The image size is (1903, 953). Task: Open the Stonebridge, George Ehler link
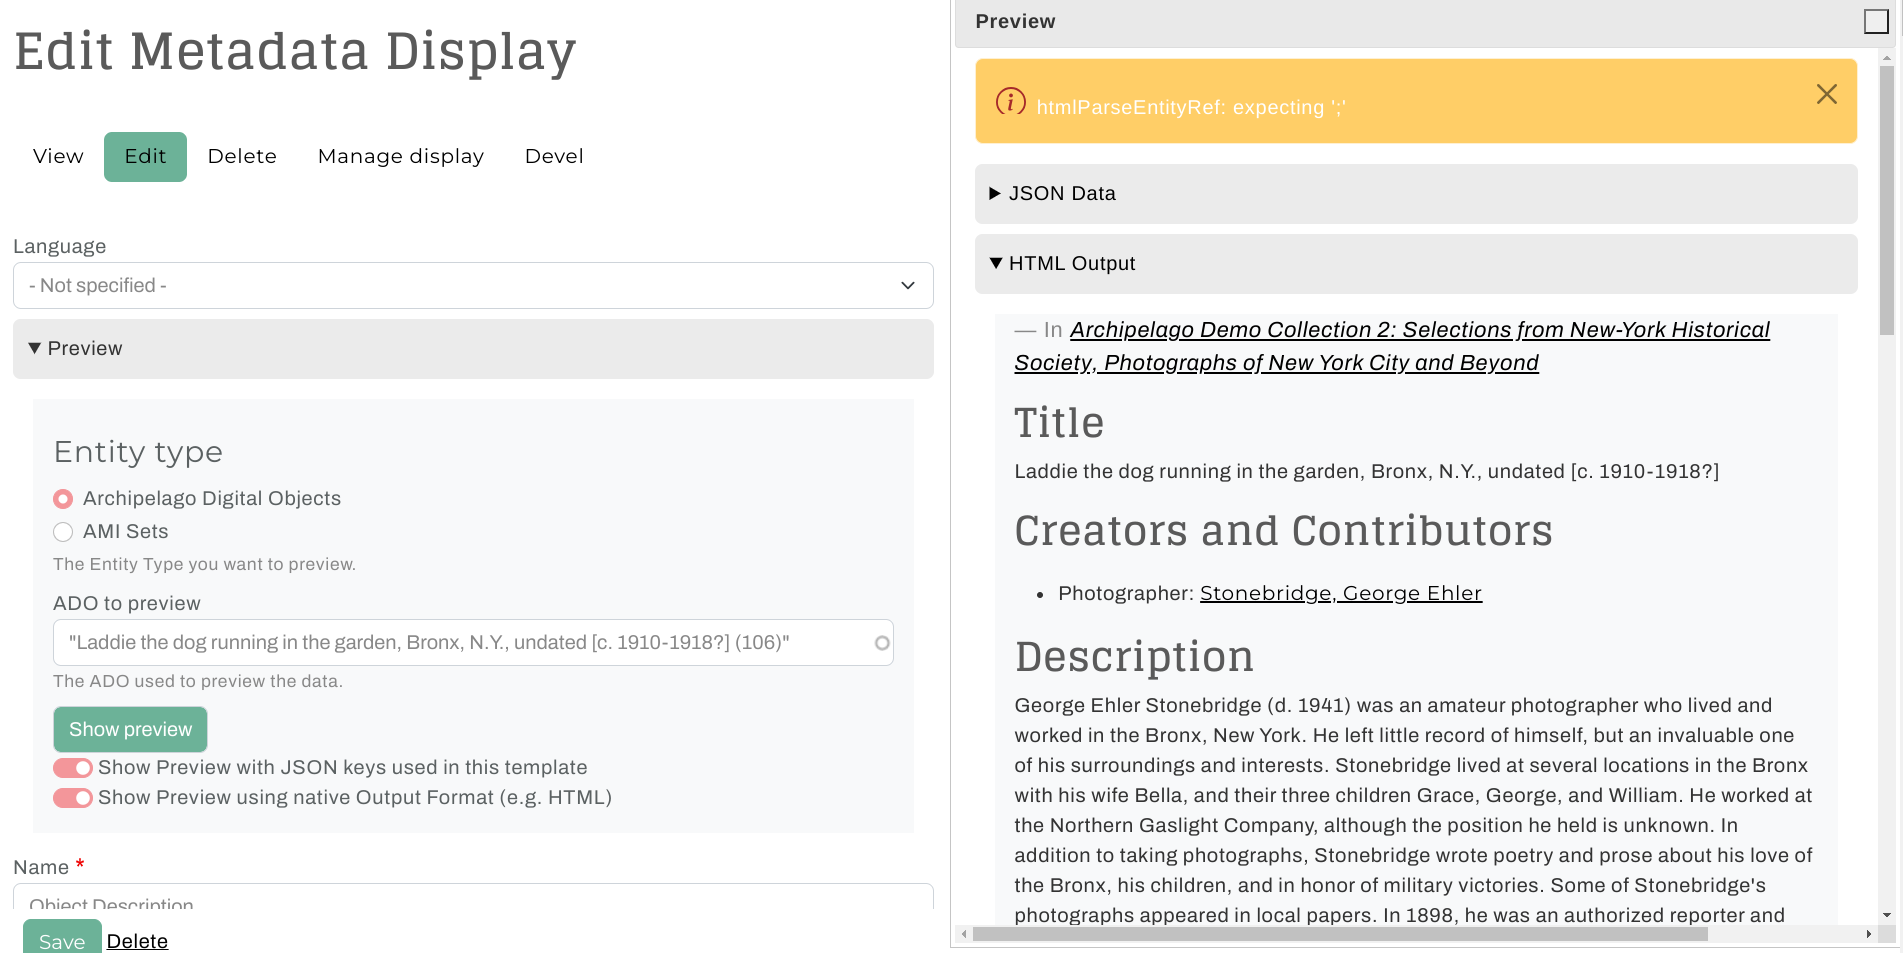[x=1340, y=594]
